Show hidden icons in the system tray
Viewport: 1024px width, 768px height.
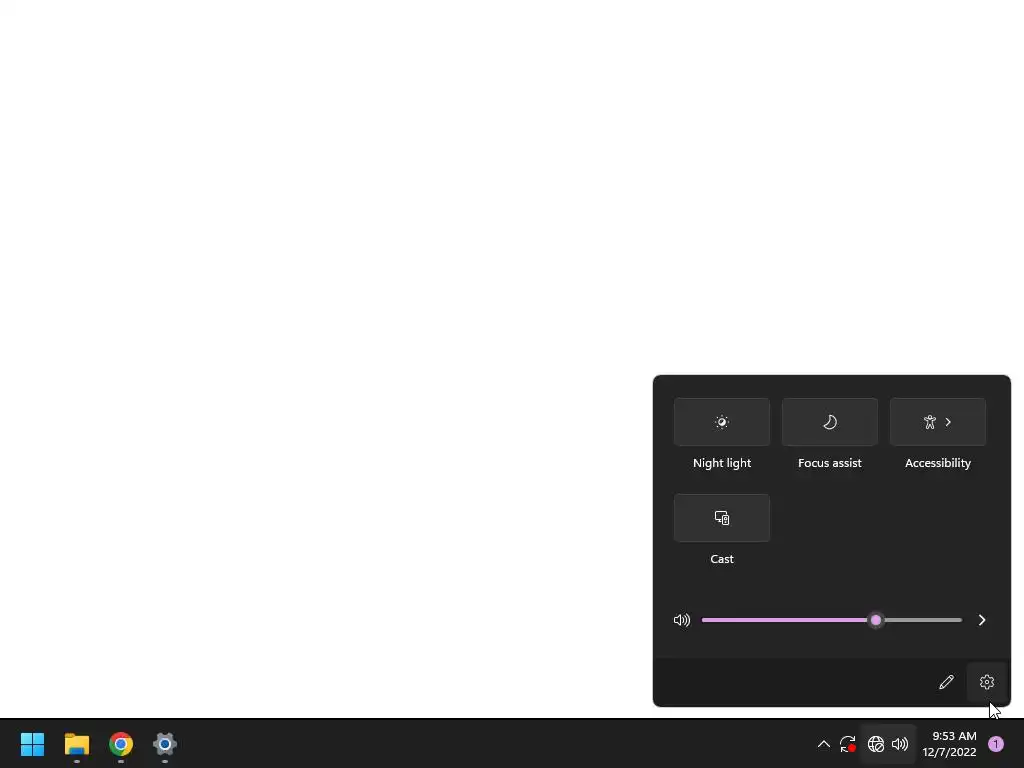(824, 744)
